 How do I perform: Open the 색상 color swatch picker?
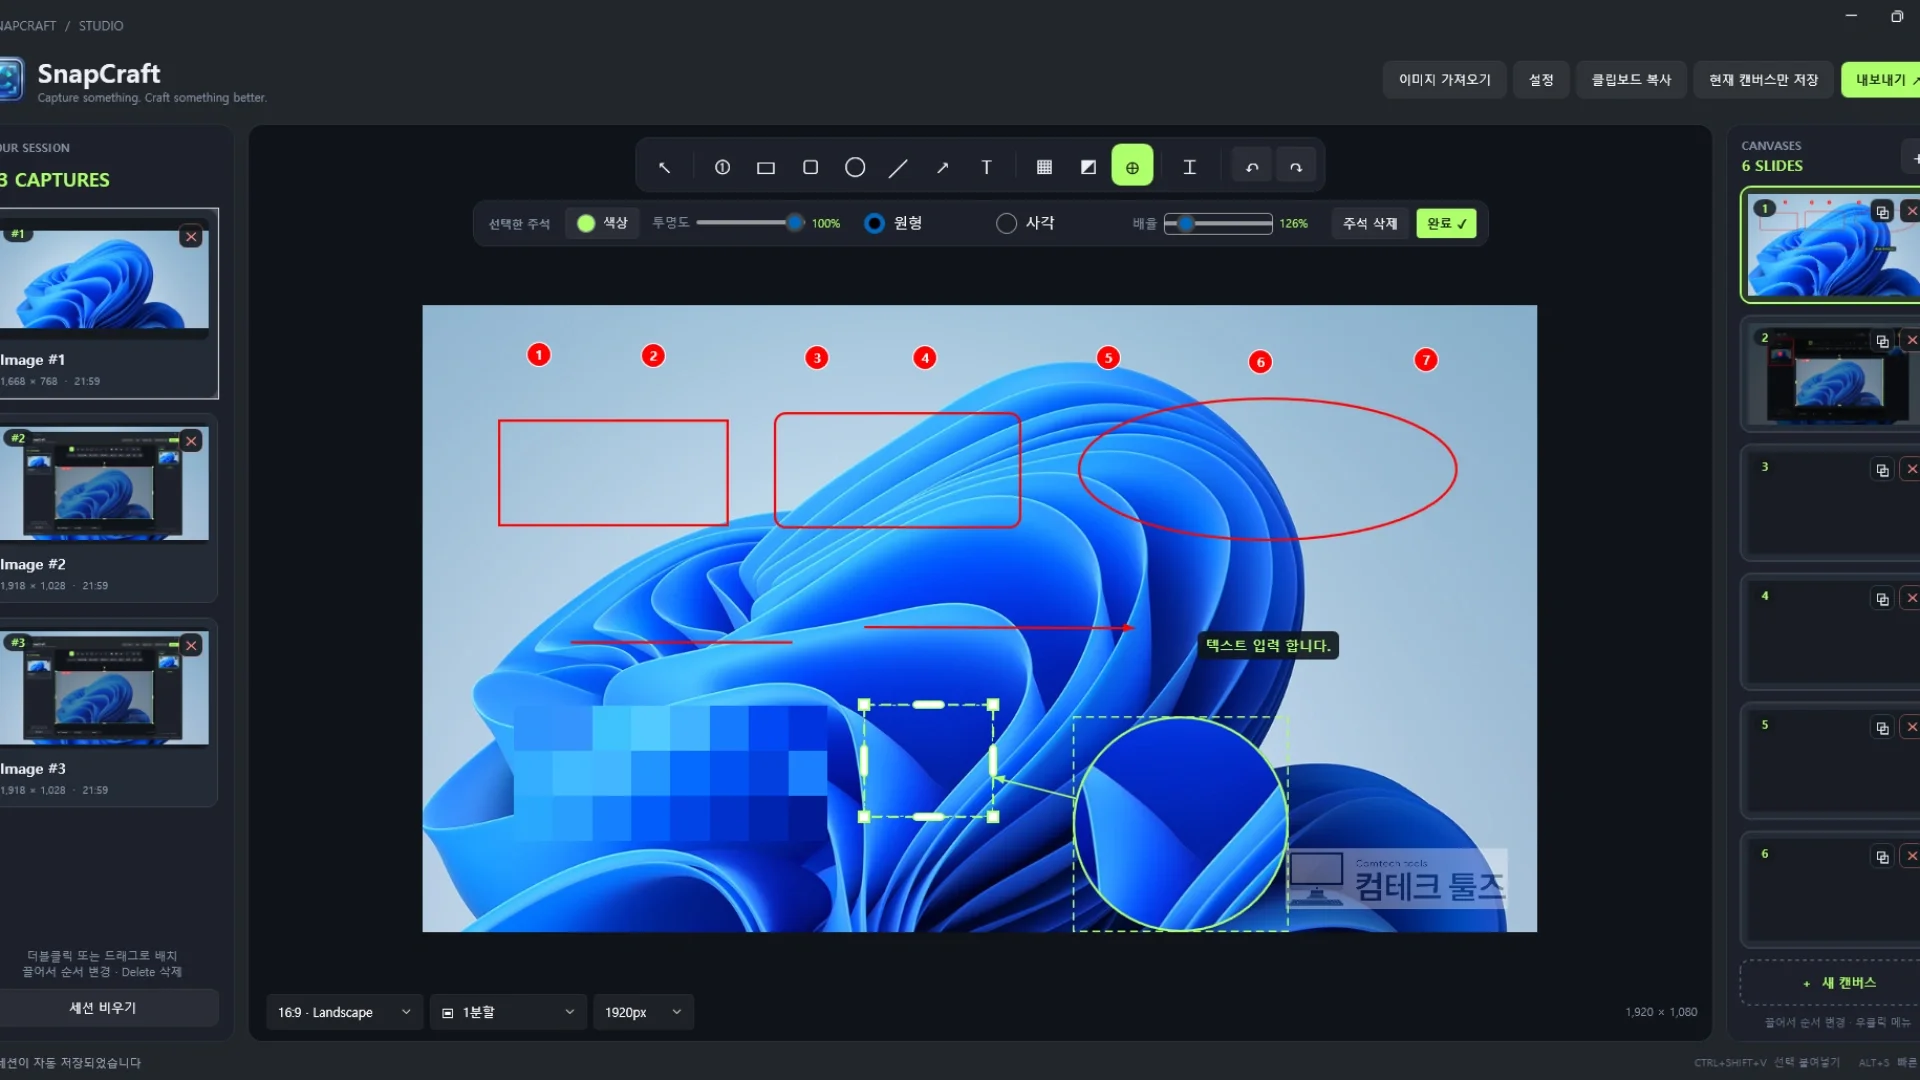(x=602, y=223)
